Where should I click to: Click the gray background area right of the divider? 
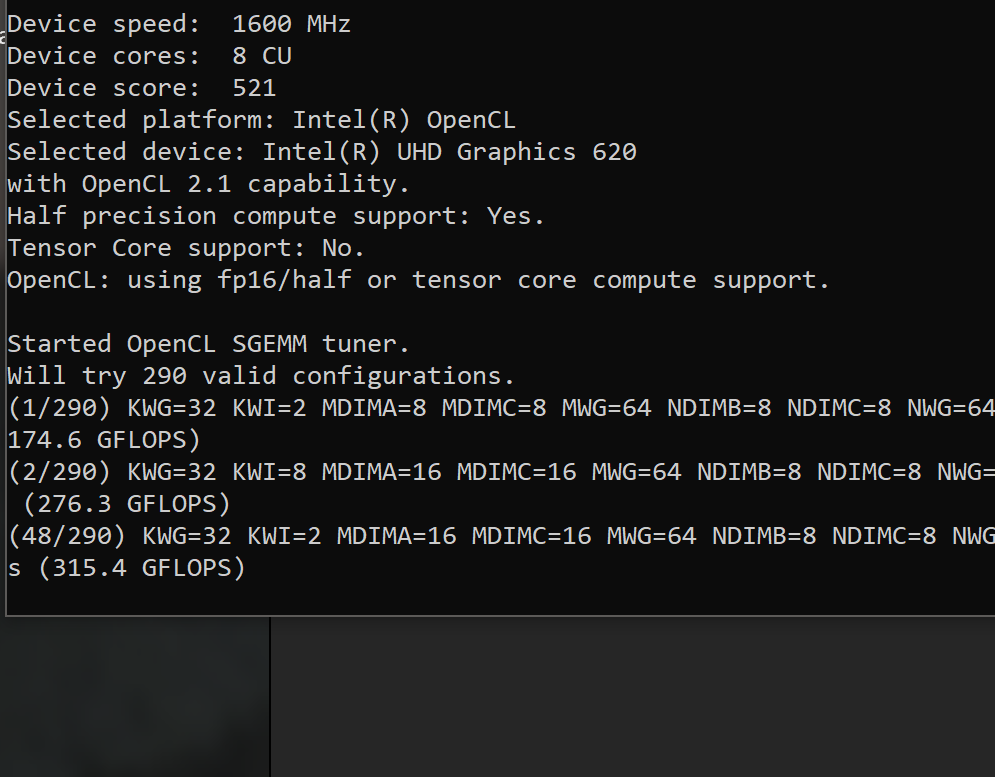pyautogui.click(x=633, y=697)
